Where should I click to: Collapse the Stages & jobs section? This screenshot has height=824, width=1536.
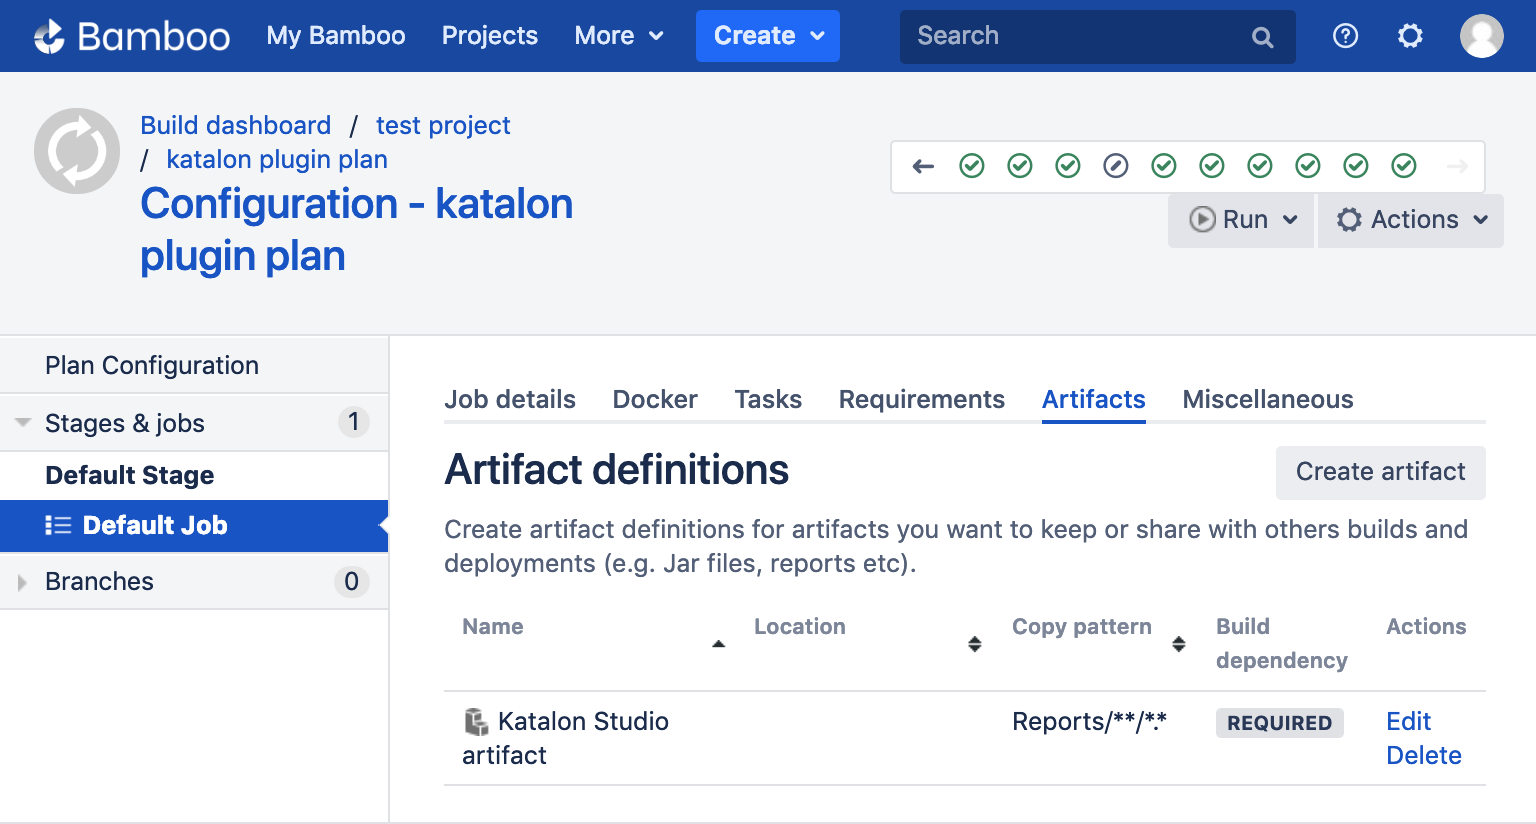tap(23, 423)
